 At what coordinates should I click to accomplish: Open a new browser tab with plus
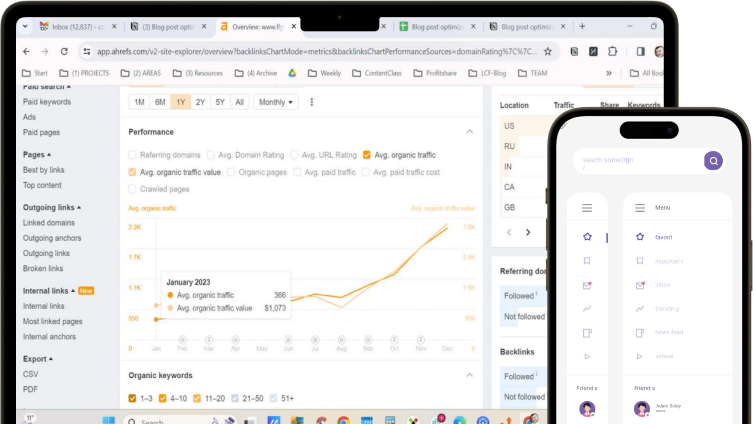tap(582, 26)
